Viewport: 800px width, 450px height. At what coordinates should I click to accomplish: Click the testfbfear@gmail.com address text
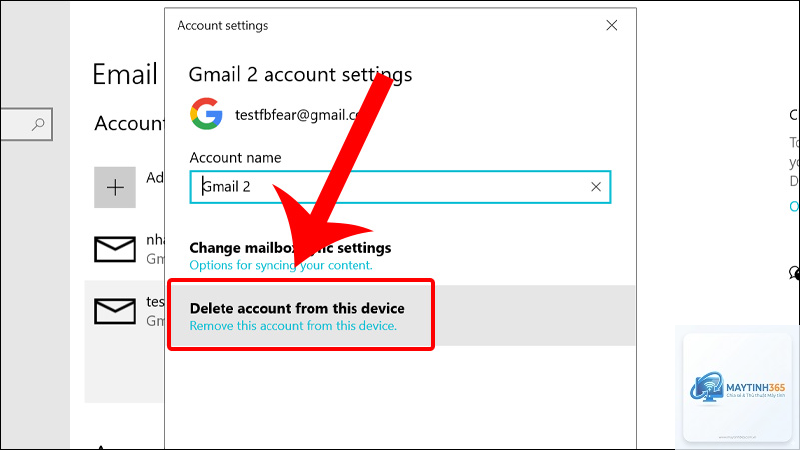[297, 115]
